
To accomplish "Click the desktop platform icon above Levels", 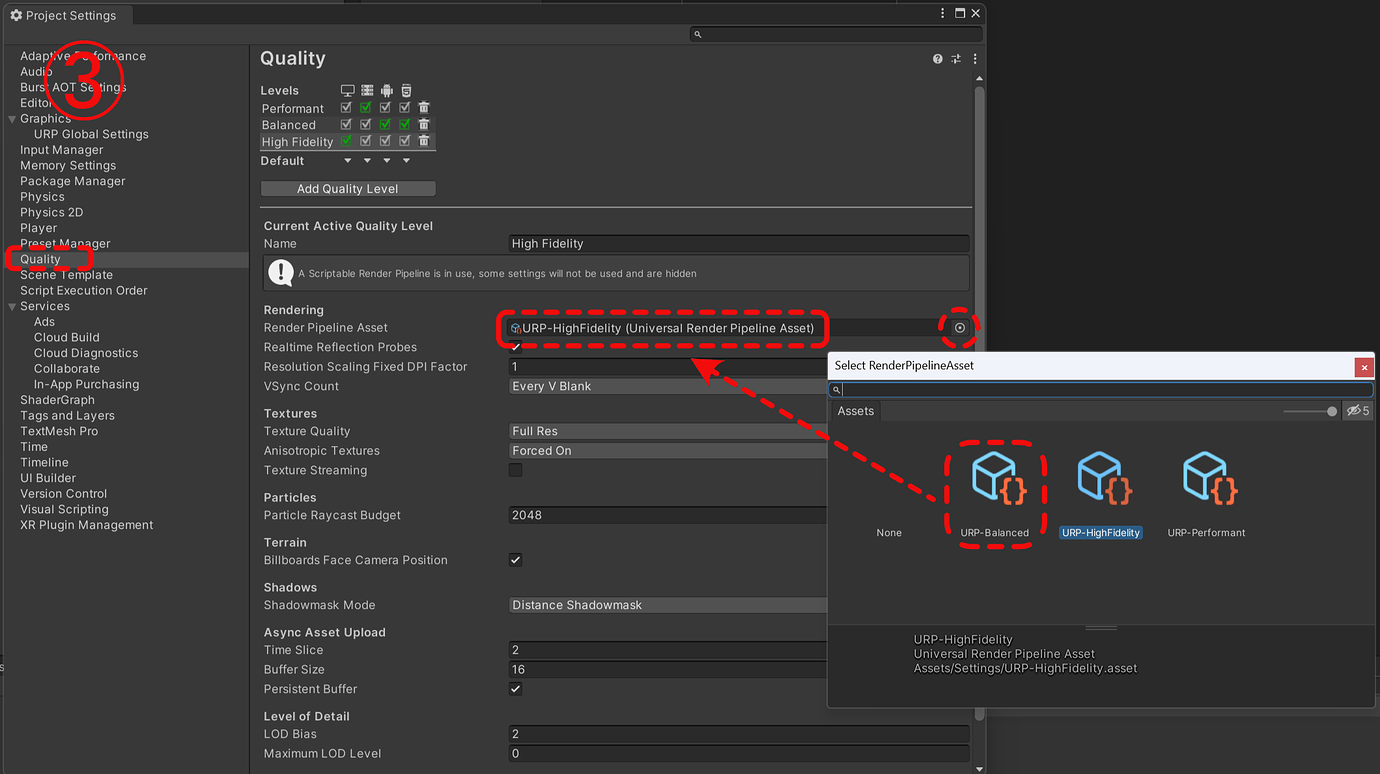I will click(x=347, y=90).
